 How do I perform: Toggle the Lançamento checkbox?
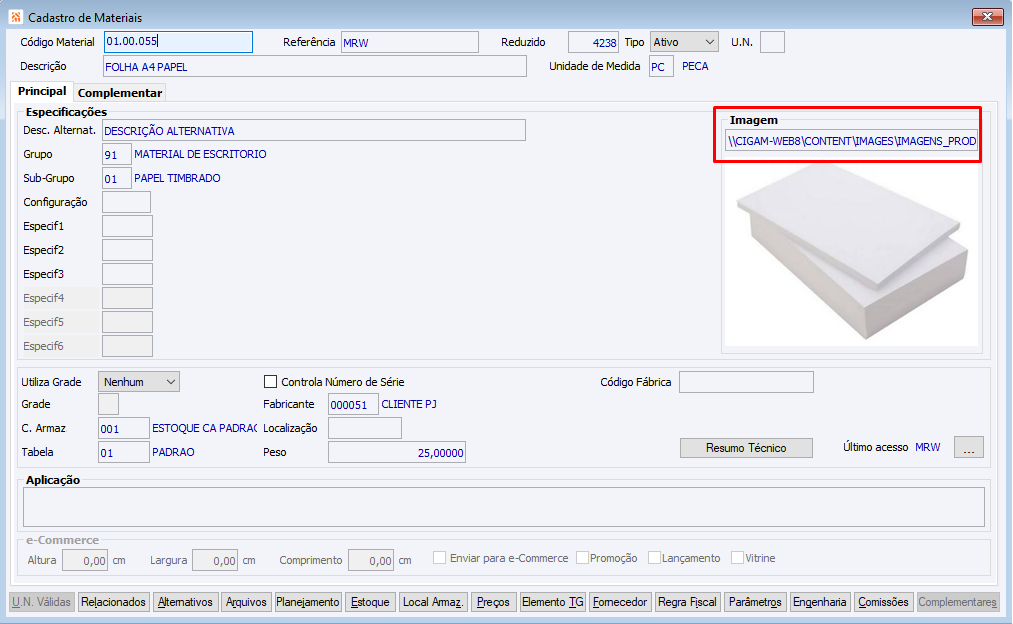click(x=654, y=557)
